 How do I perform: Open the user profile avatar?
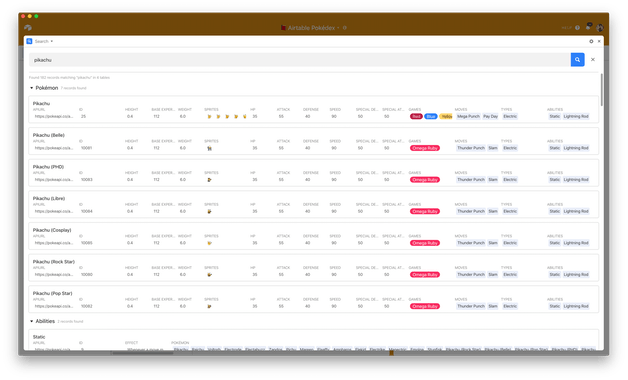[600, 28]
